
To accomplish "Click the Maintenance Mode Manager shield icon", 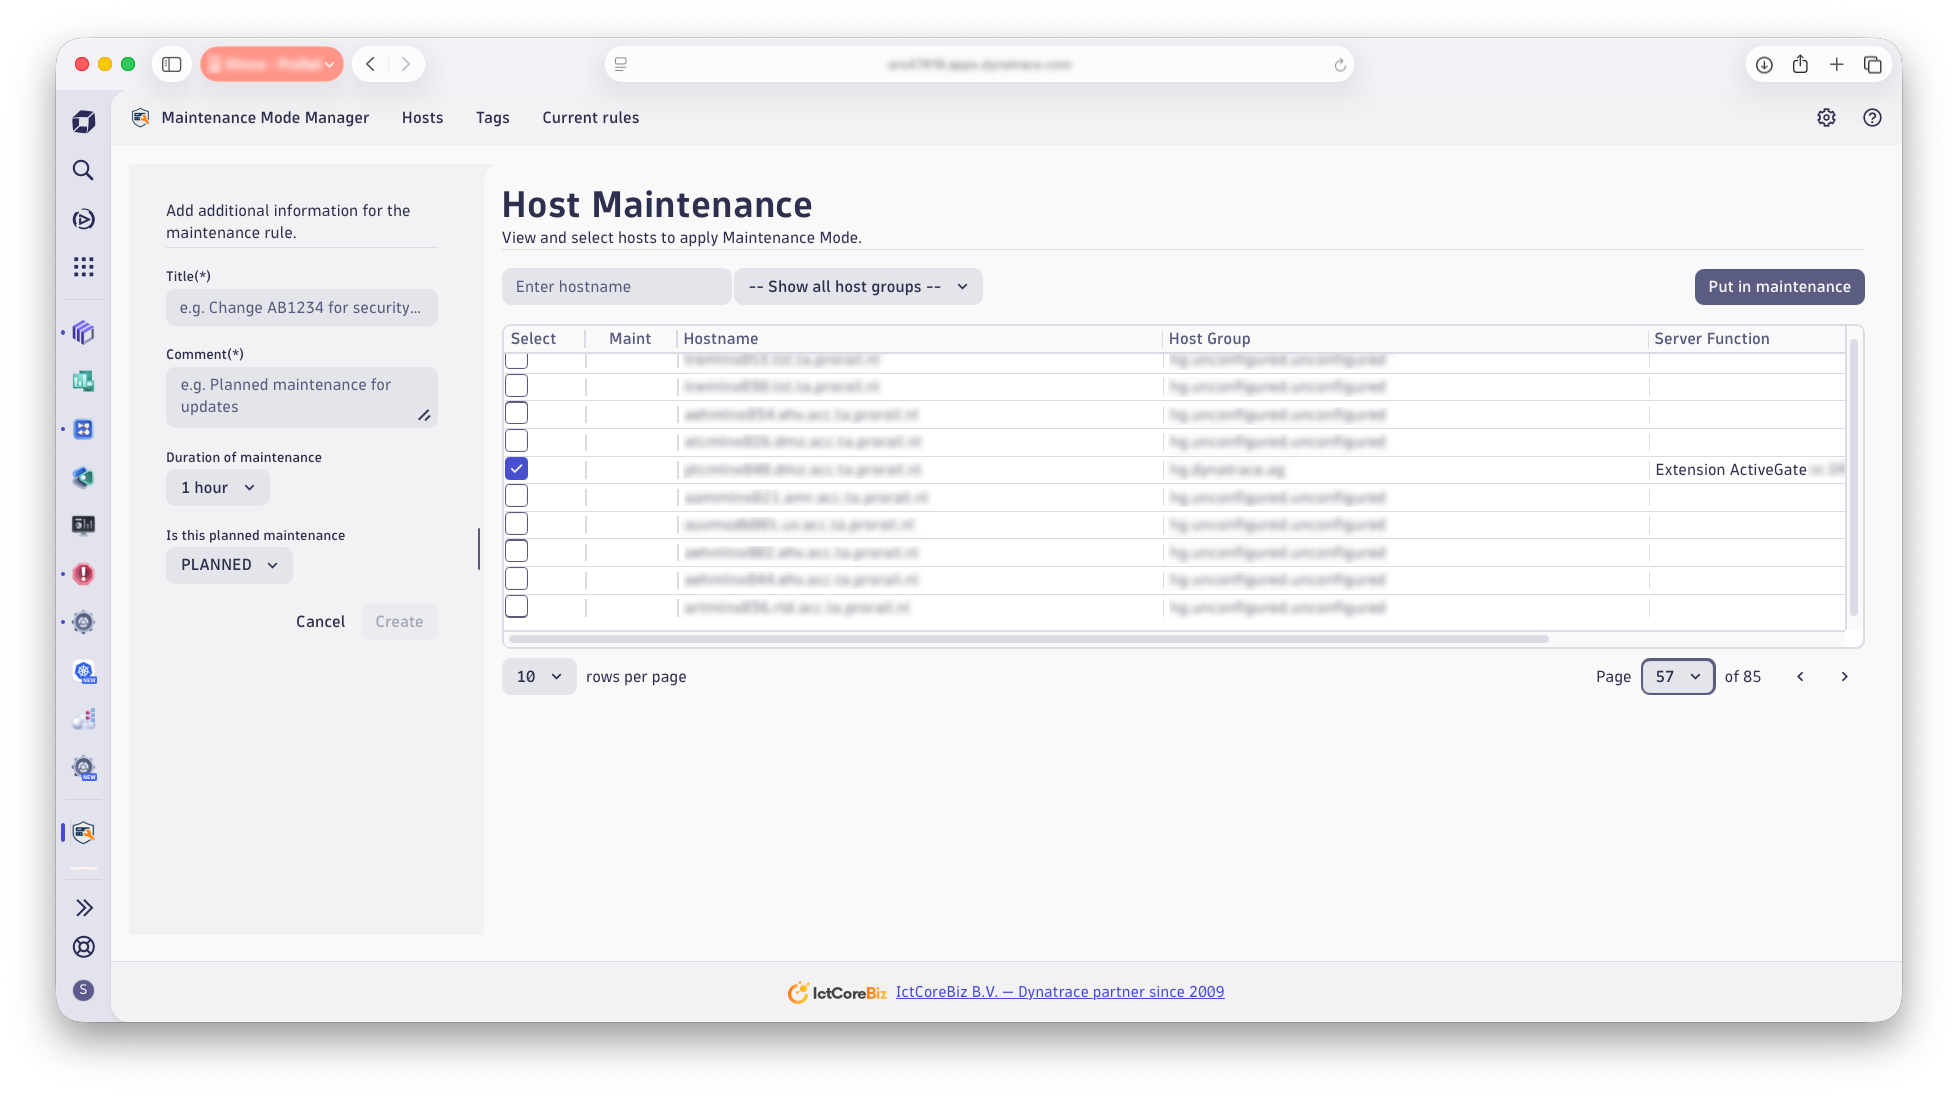I will tap(140, 117).
